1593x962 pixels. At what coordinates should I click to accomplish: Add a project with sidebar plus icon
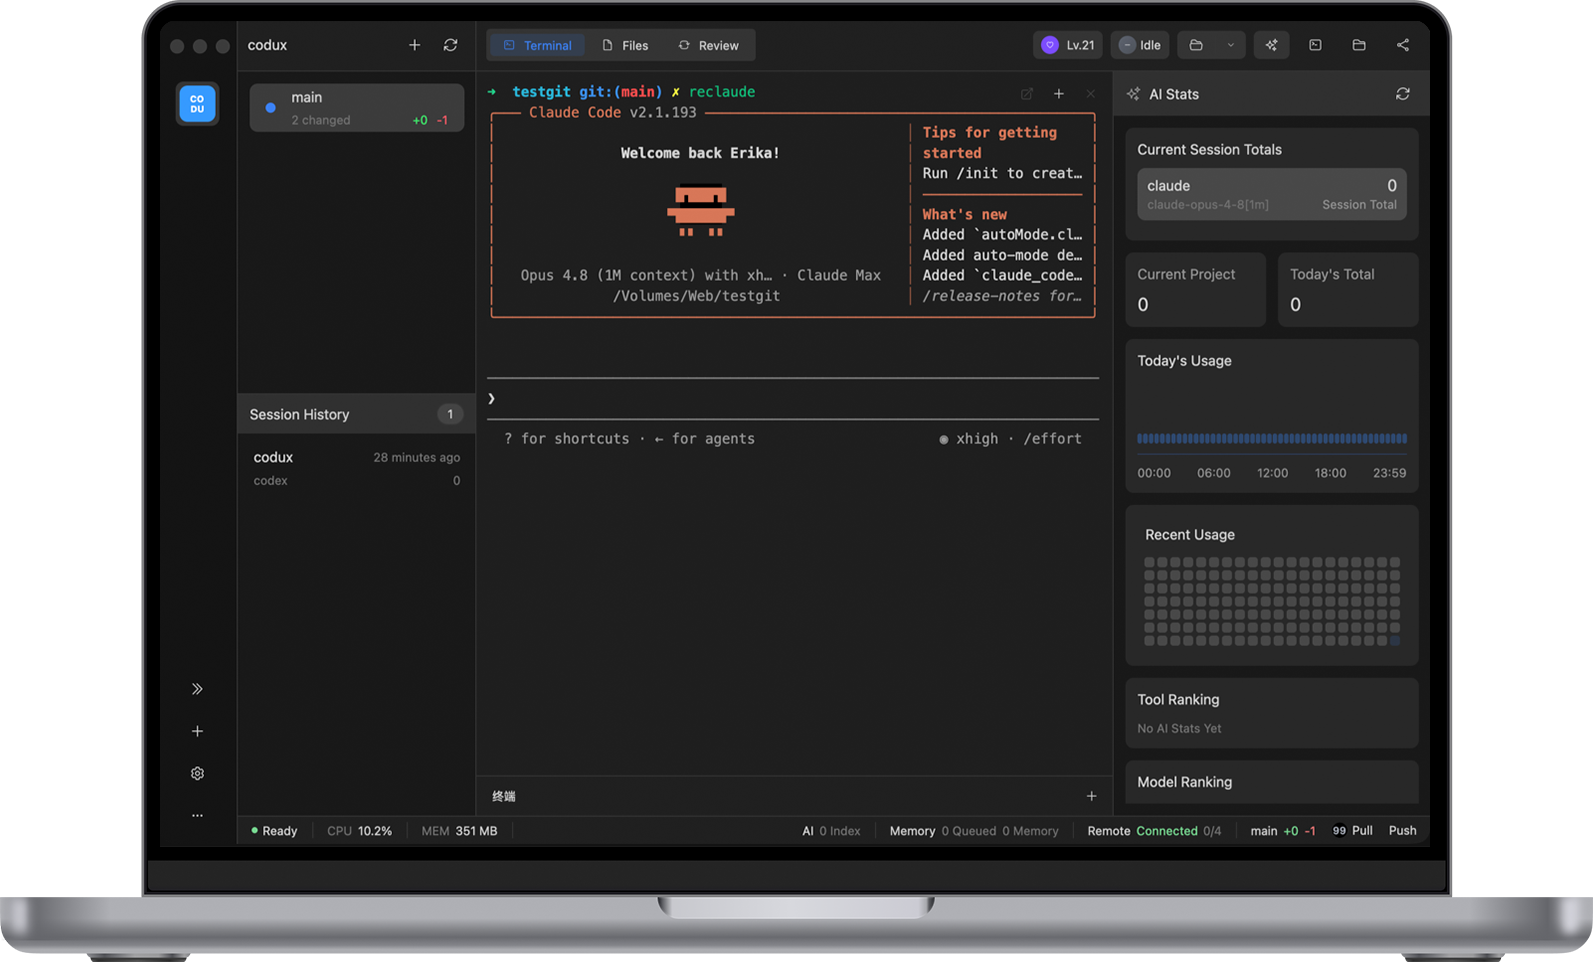197,731
